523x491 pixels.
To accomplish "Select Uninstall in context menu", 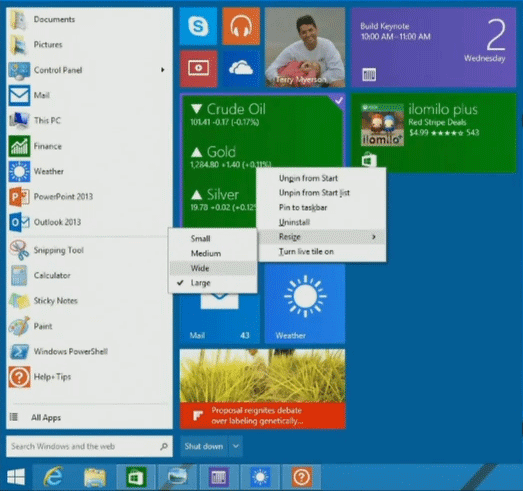I will tap(322, 222).
